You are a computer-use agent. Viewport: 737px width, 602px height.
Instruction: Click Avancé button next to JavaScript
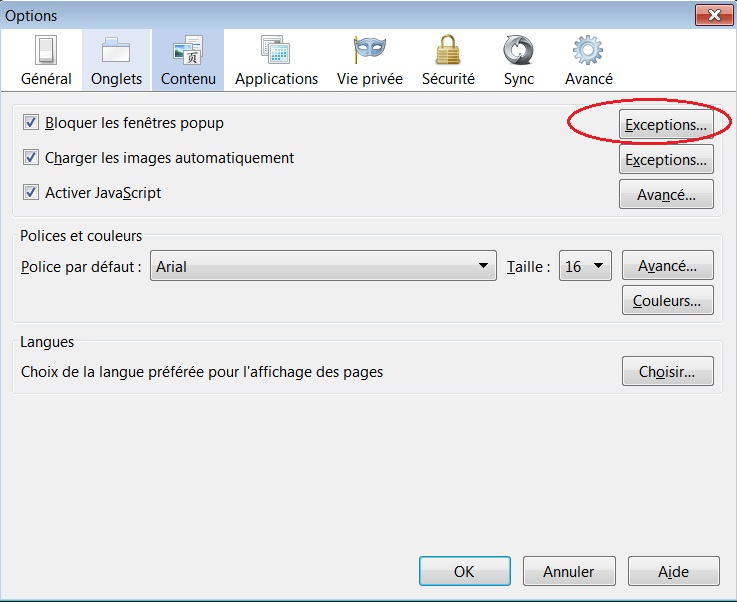[666, 195]
